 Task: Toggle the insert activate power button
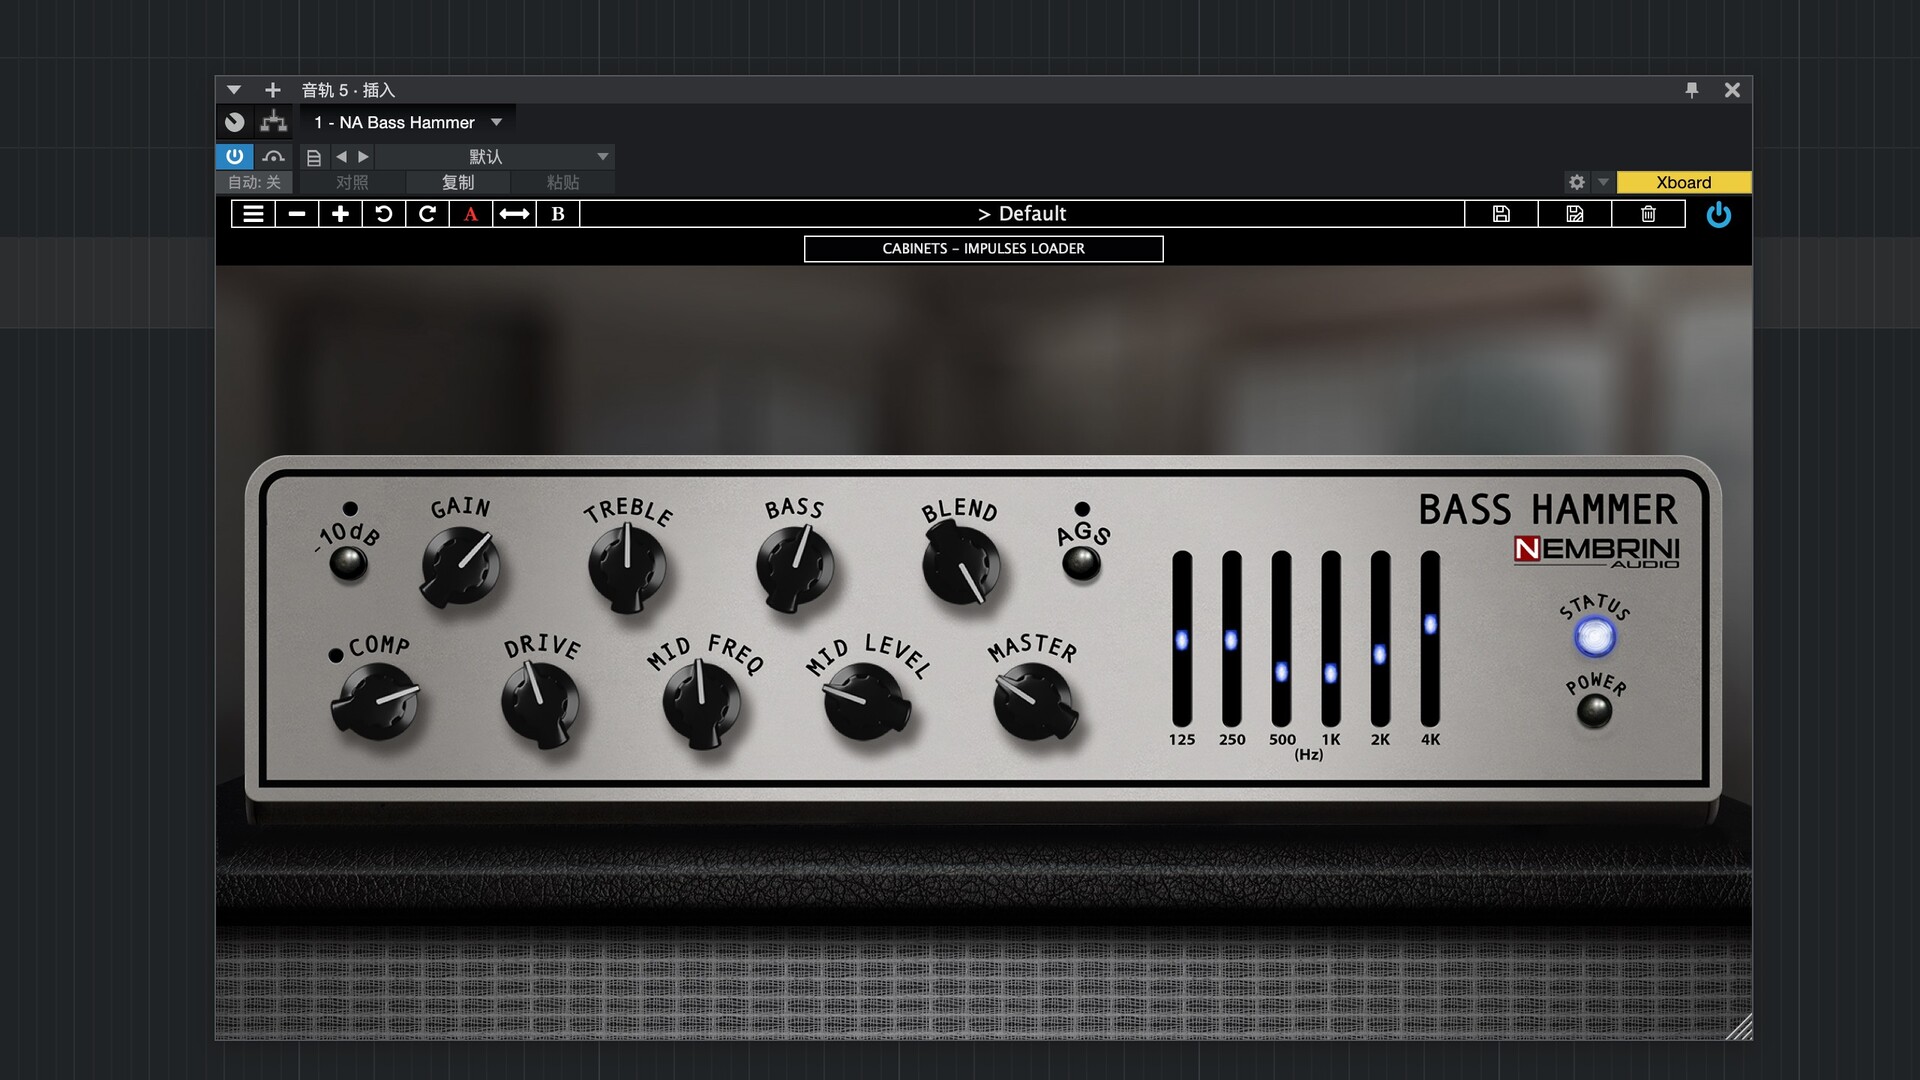coord(235,157)
